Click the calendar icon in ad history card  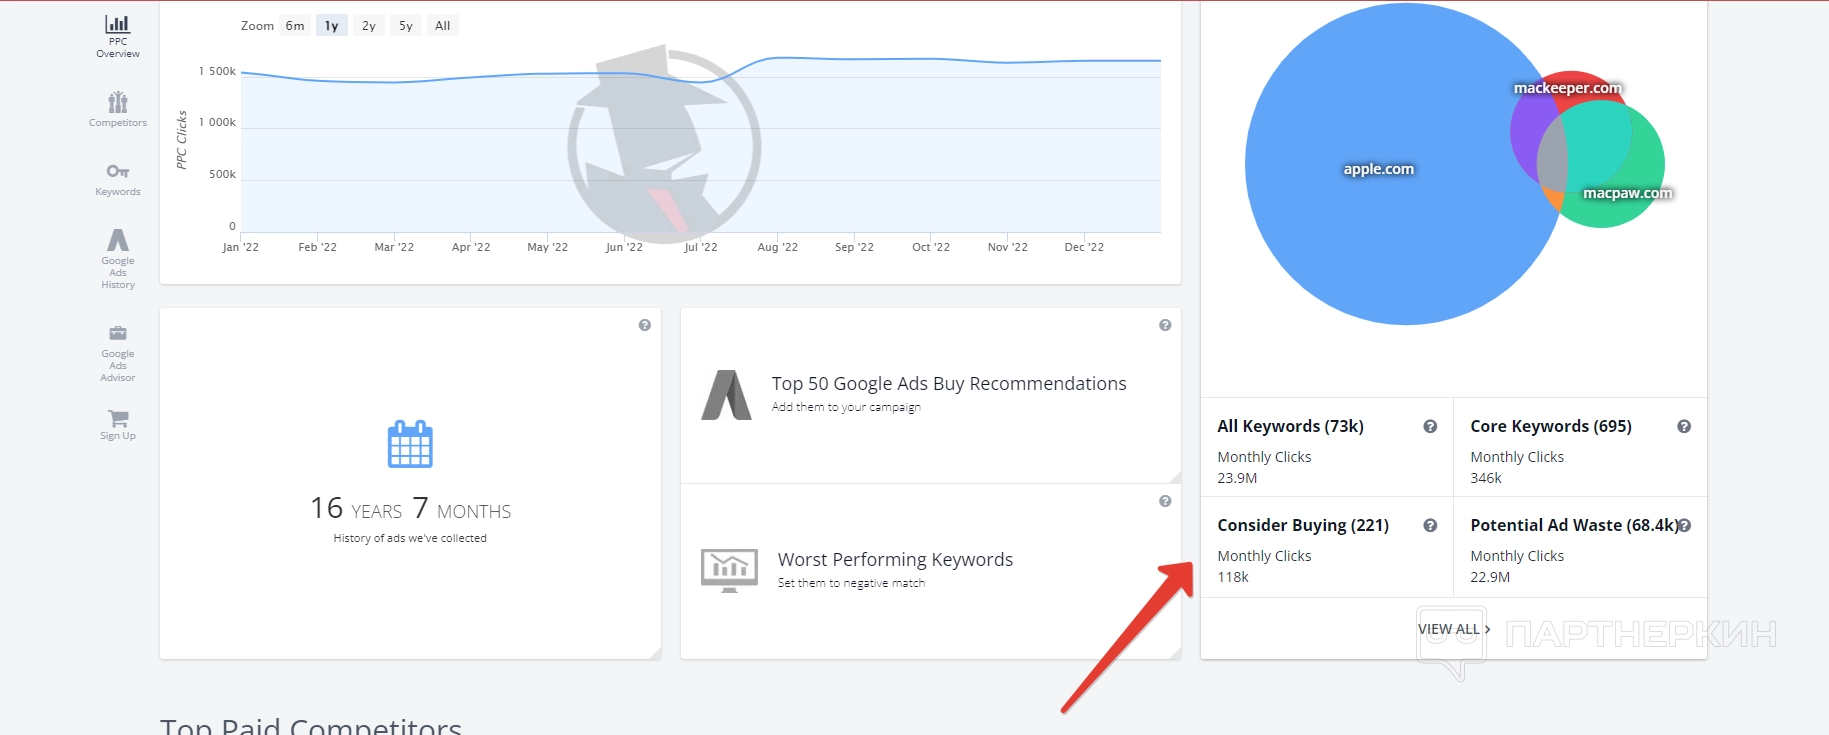[410, 444]
